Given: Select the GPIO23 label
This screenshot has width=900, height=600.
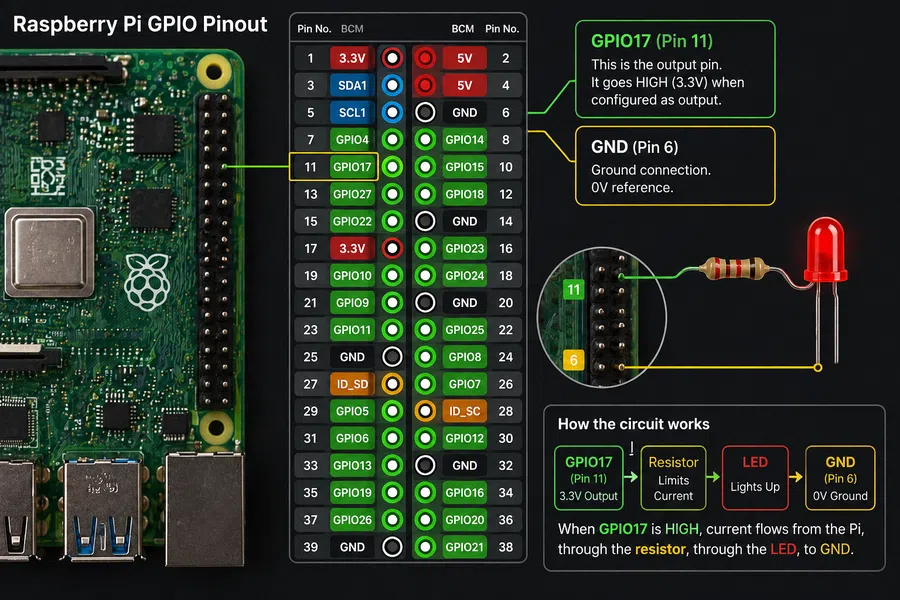Looking at the screenshot, I should [x=464, y=249].
